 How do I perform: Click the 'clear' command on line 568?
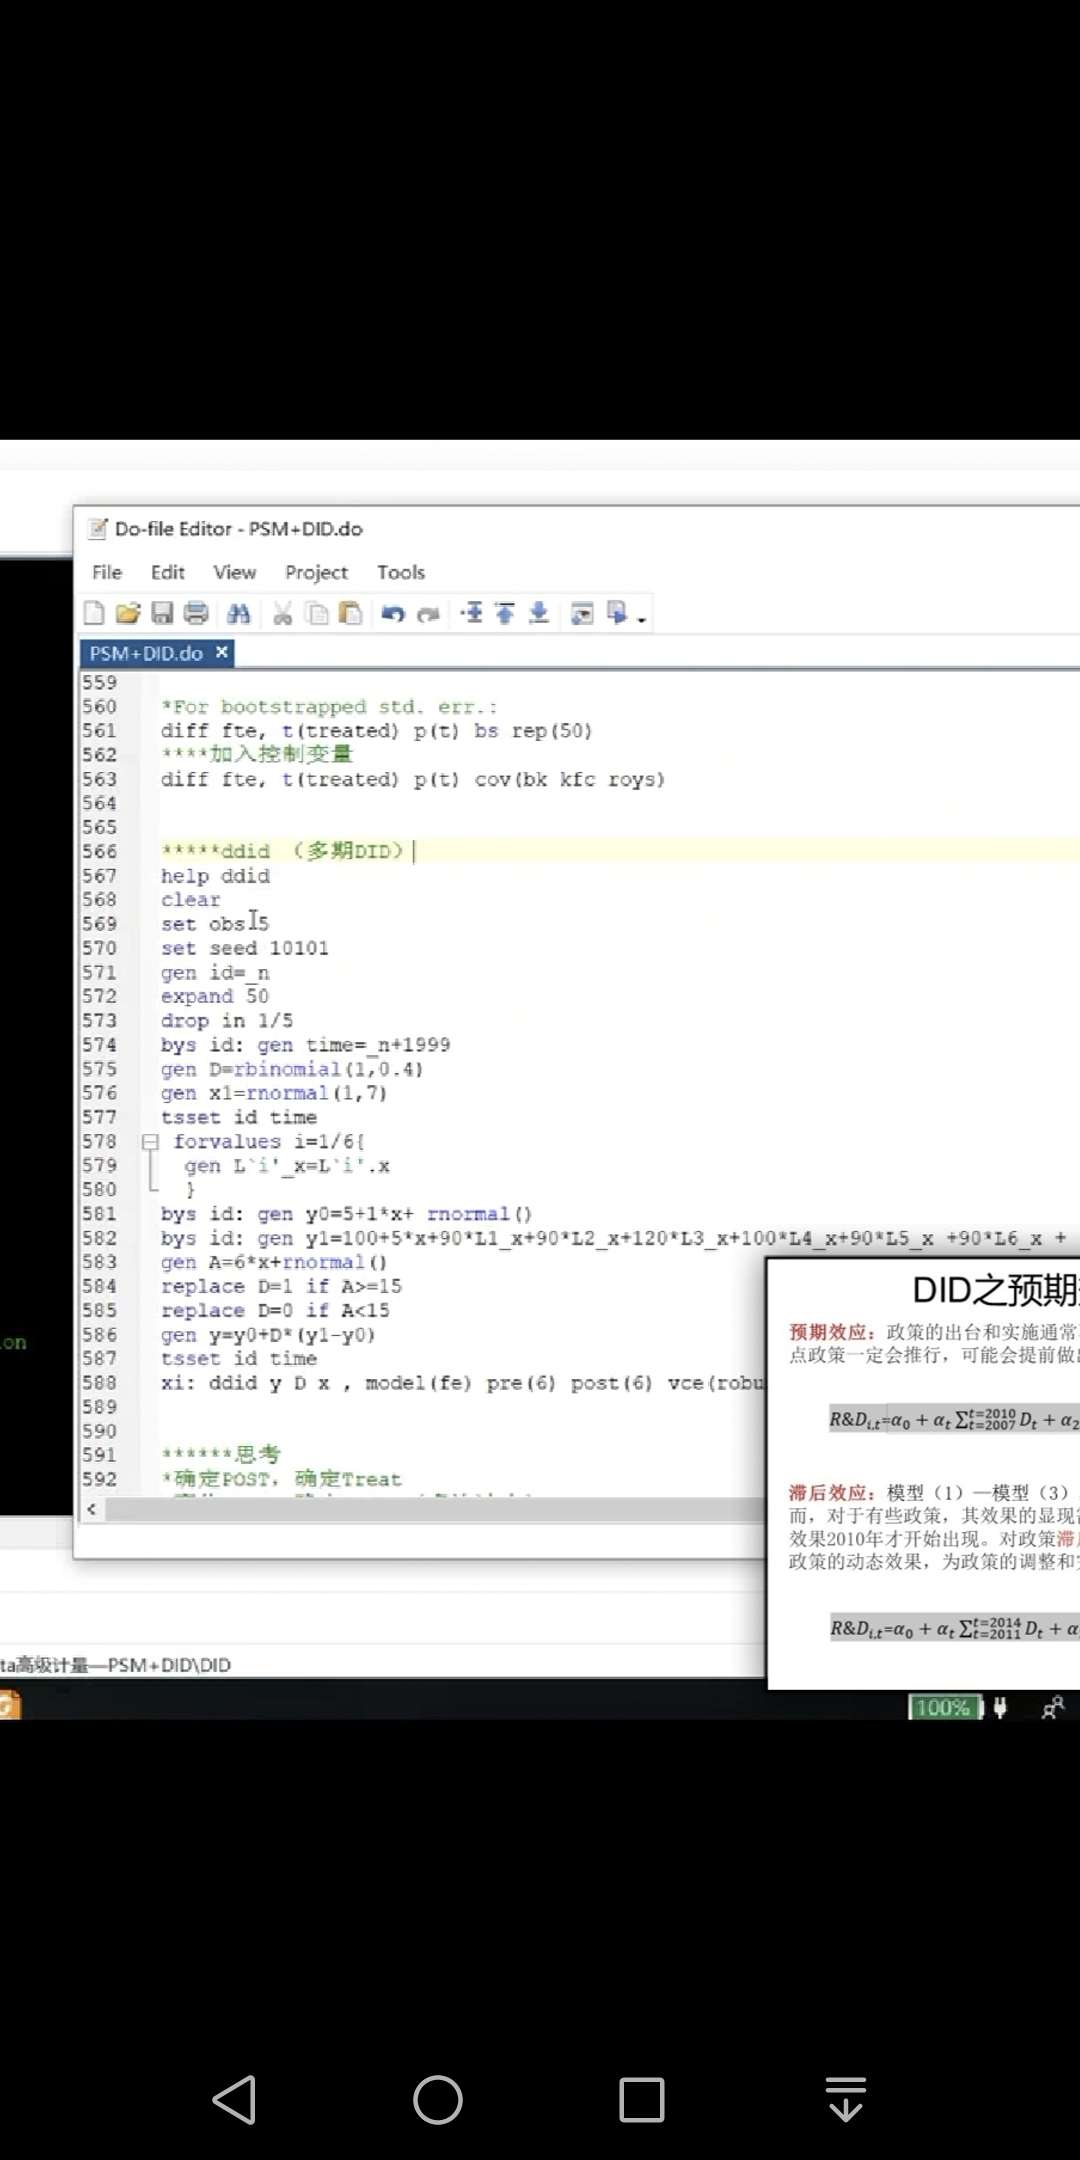pos(190,900)
